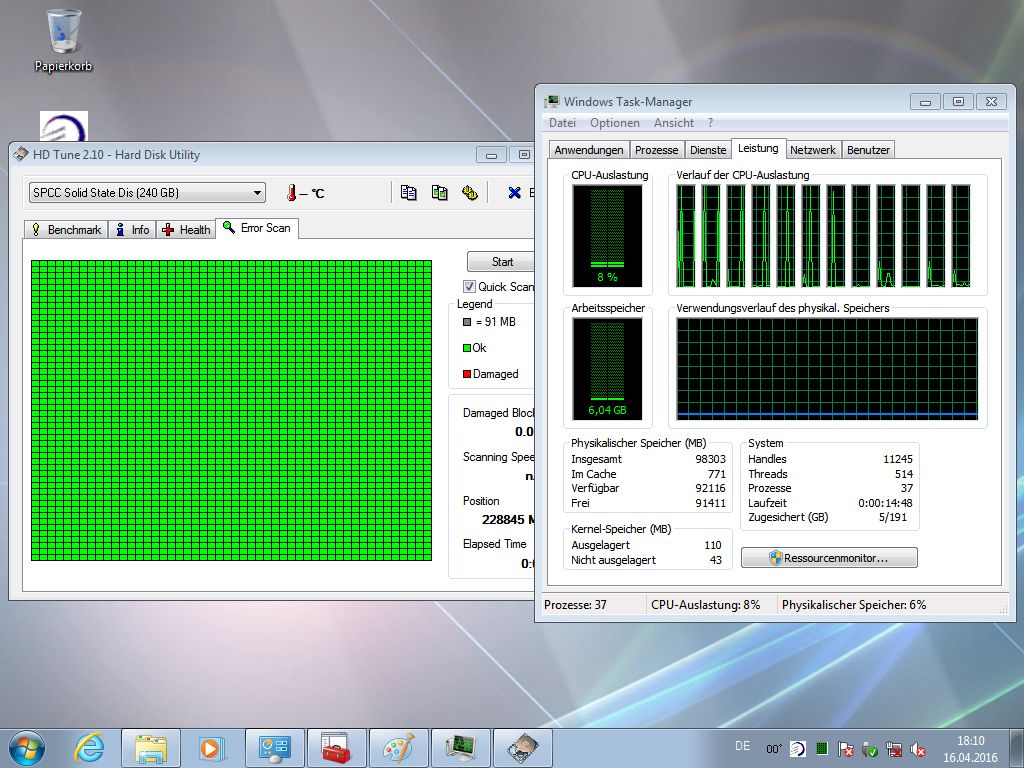Click the Arbeitsspeicher 6,04 GB gauge
The width and height of the screenshot is (1024, 768).
tap(607, 369)
